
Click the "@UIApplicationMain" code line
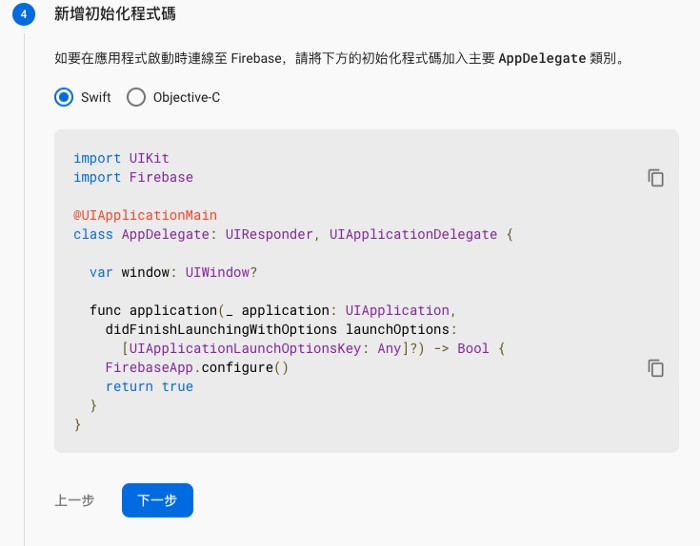coord(145,215)
